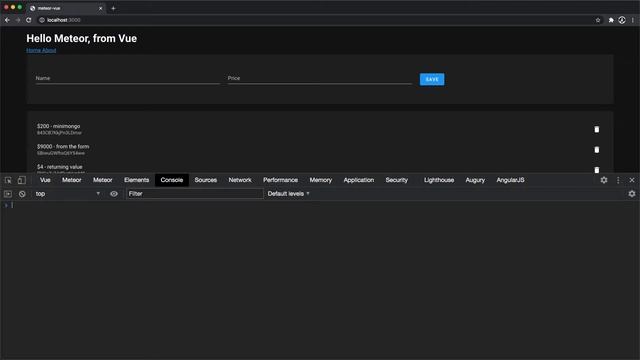Switch to the Sources tab
The height and width of the screenshot is (360, 640).
coord(205,180)
